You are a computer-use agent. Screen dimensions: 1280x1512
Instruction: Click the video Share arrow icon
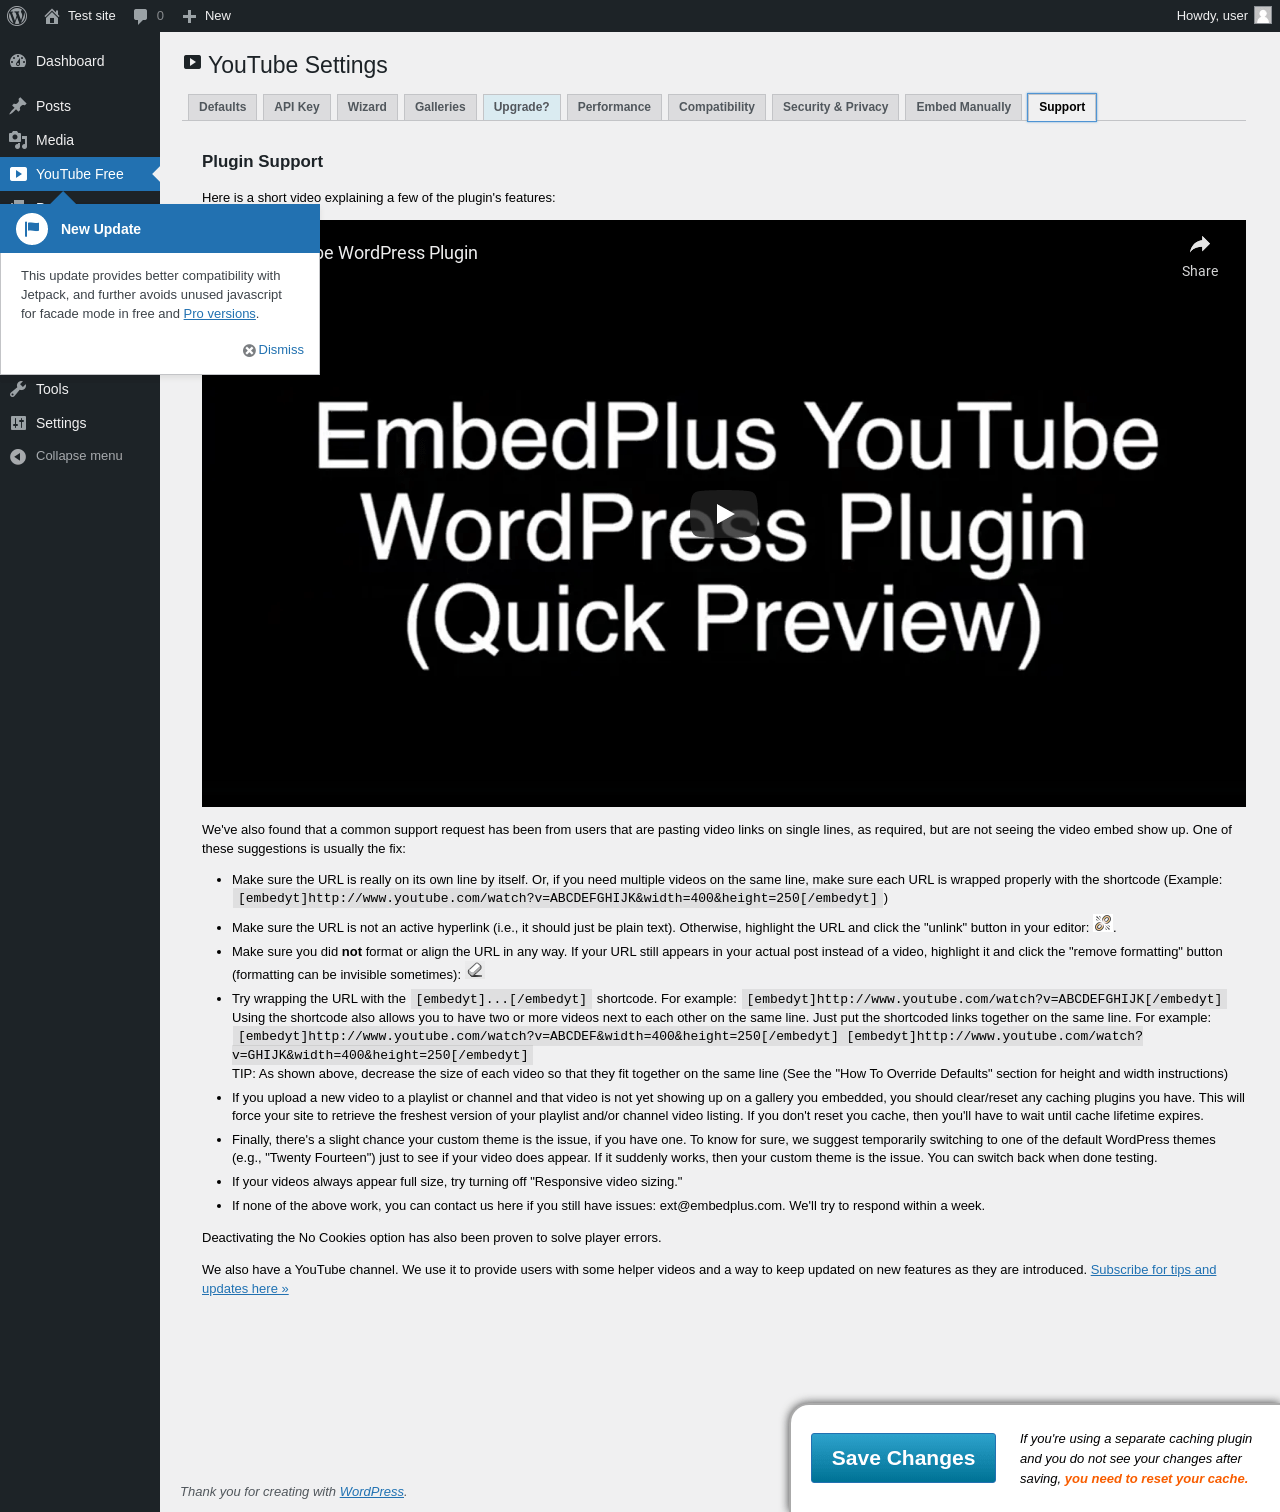click(x=1200, y=245)
